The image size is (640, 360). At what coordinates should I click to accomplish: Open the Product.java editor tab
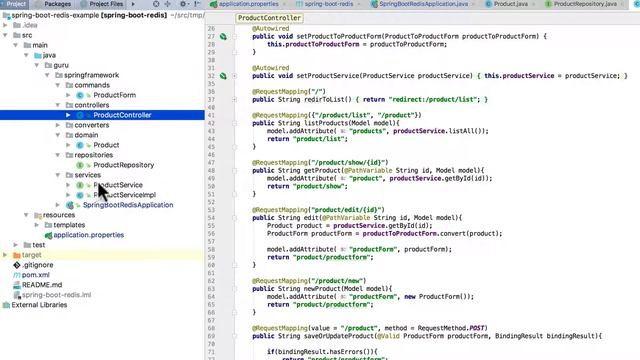(x=511, y=4)
